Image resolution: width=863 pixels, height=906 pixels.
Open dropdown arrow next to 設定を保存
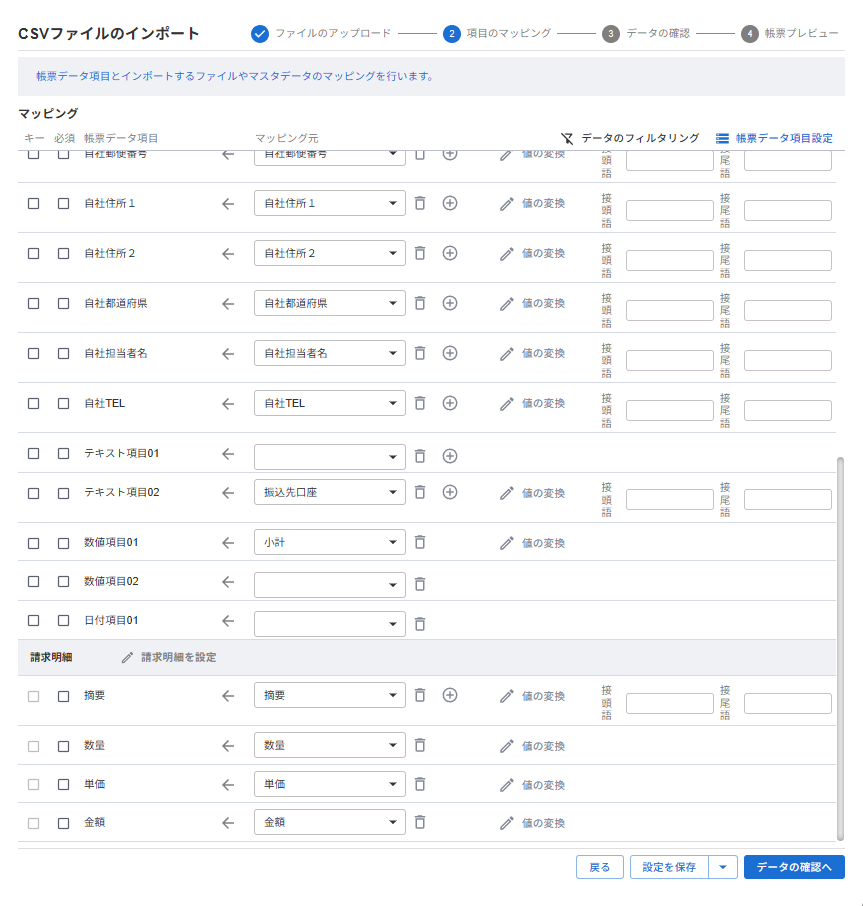point(722,867)
